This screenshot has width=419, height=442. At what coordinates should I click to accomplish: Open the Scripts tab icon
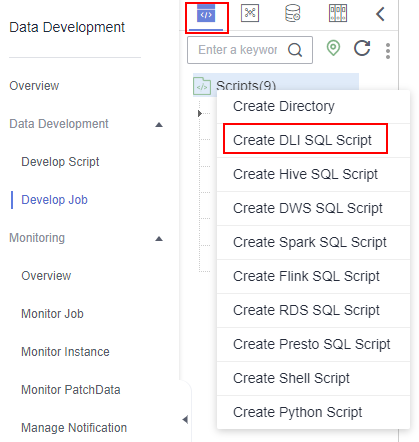[x=206, y=14]
